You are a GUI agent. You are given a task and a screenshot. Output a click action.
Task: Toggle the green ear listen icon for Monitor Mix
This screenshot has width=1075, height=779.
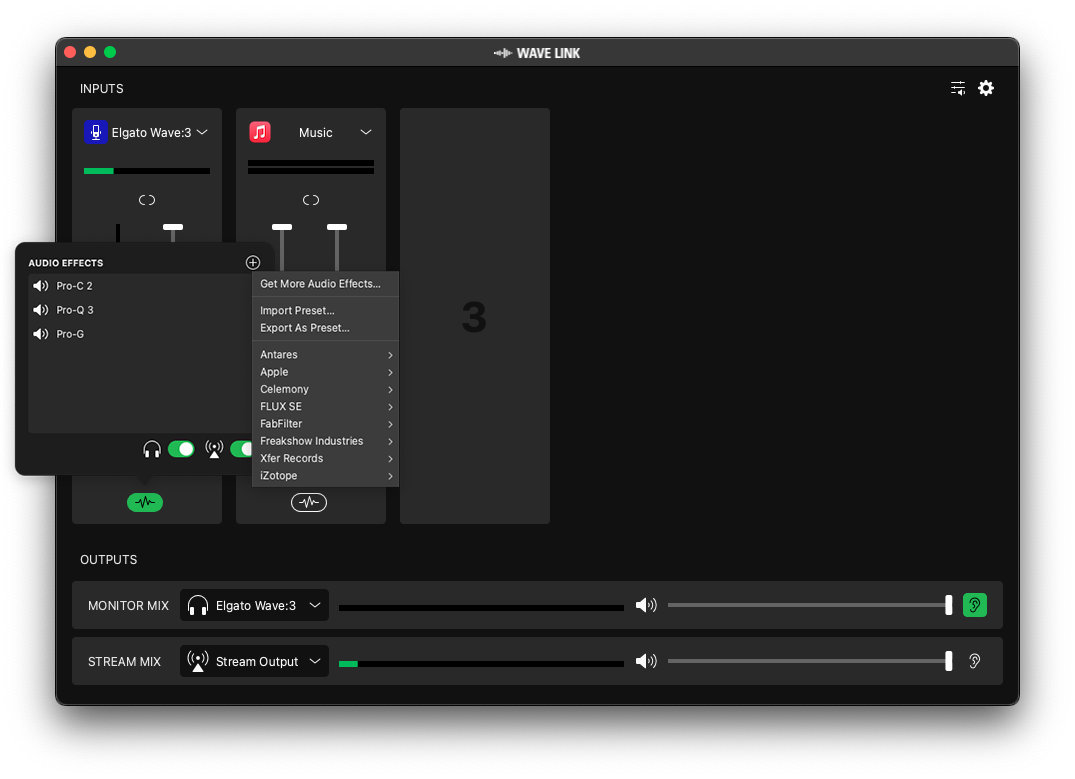coord(974,605)
